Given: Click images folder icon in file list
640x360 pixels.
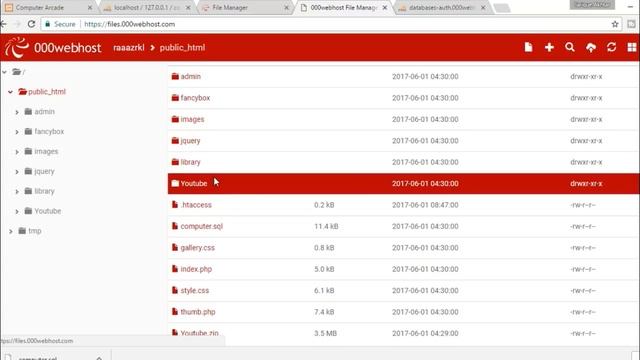Looking at the screenshot, I should [x=175, y=119].
